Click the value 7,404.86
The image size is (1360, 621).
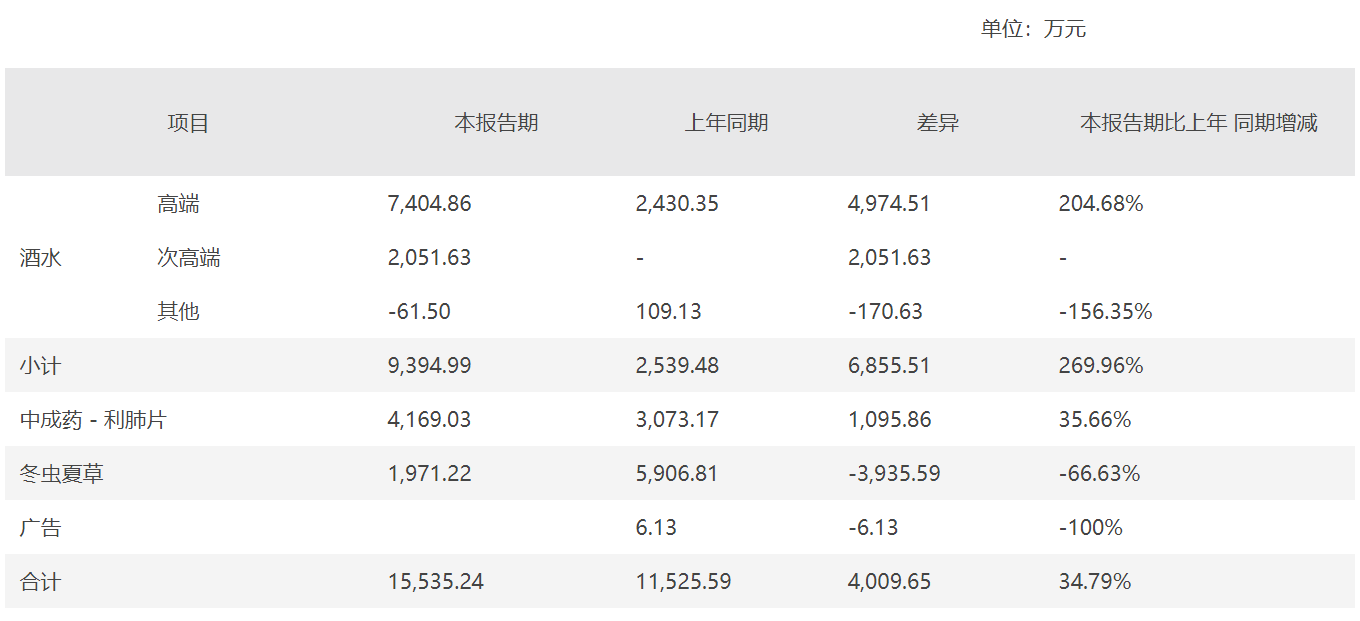429,204
